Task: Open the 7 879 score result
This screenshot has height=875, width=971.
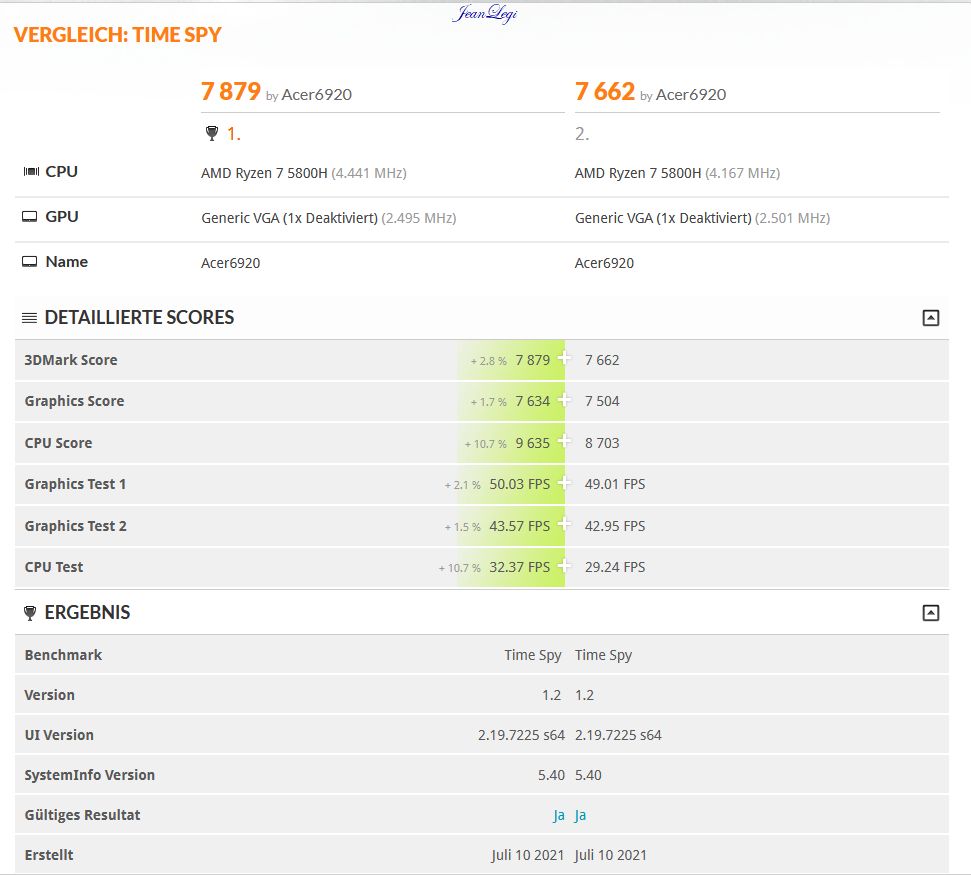Action: [231, 92]
